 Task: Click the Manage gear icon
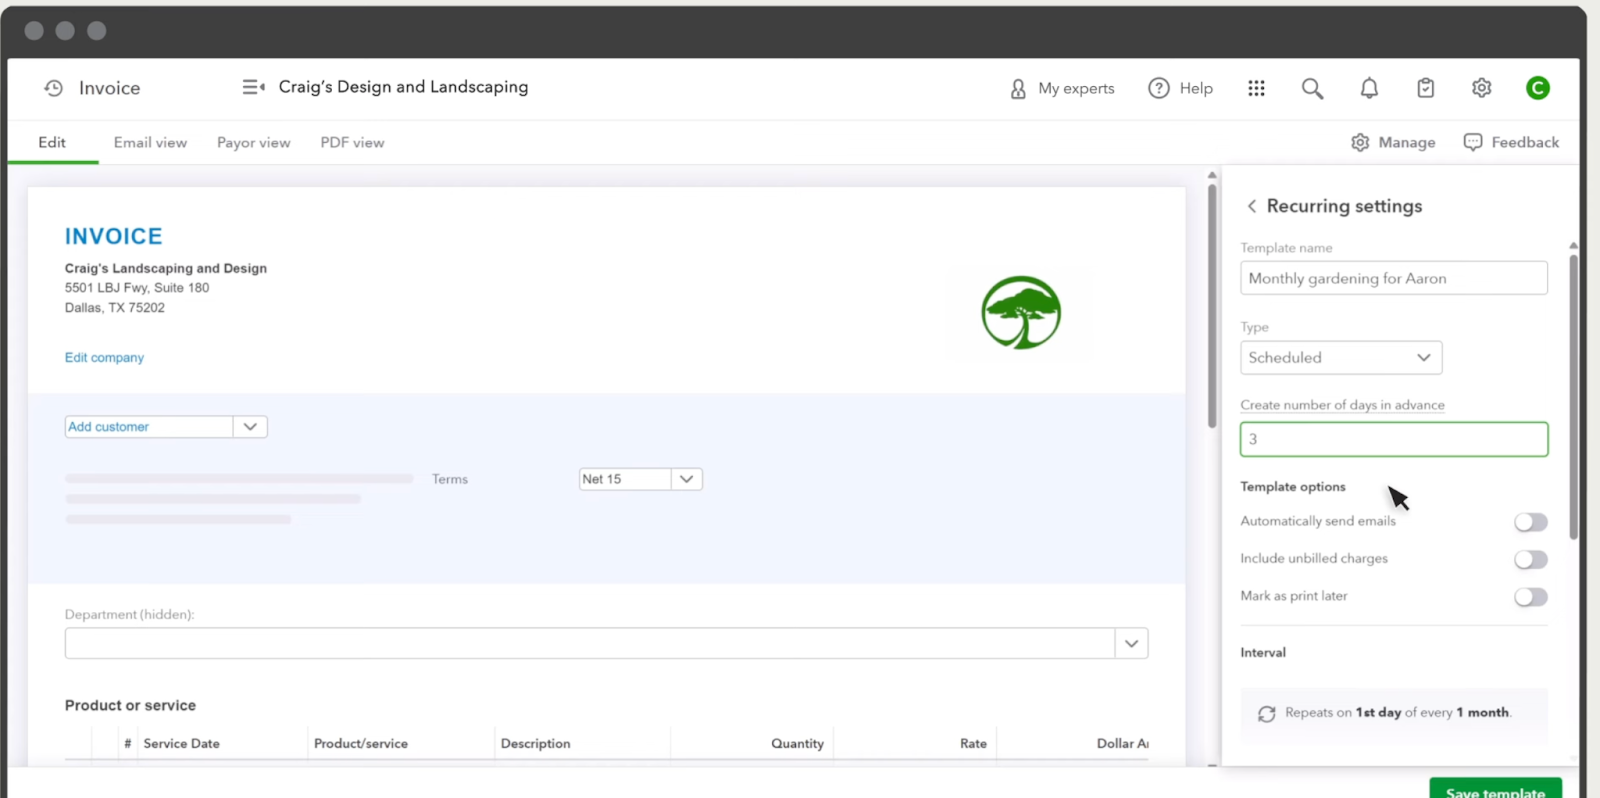click(x=1360, y=142)
